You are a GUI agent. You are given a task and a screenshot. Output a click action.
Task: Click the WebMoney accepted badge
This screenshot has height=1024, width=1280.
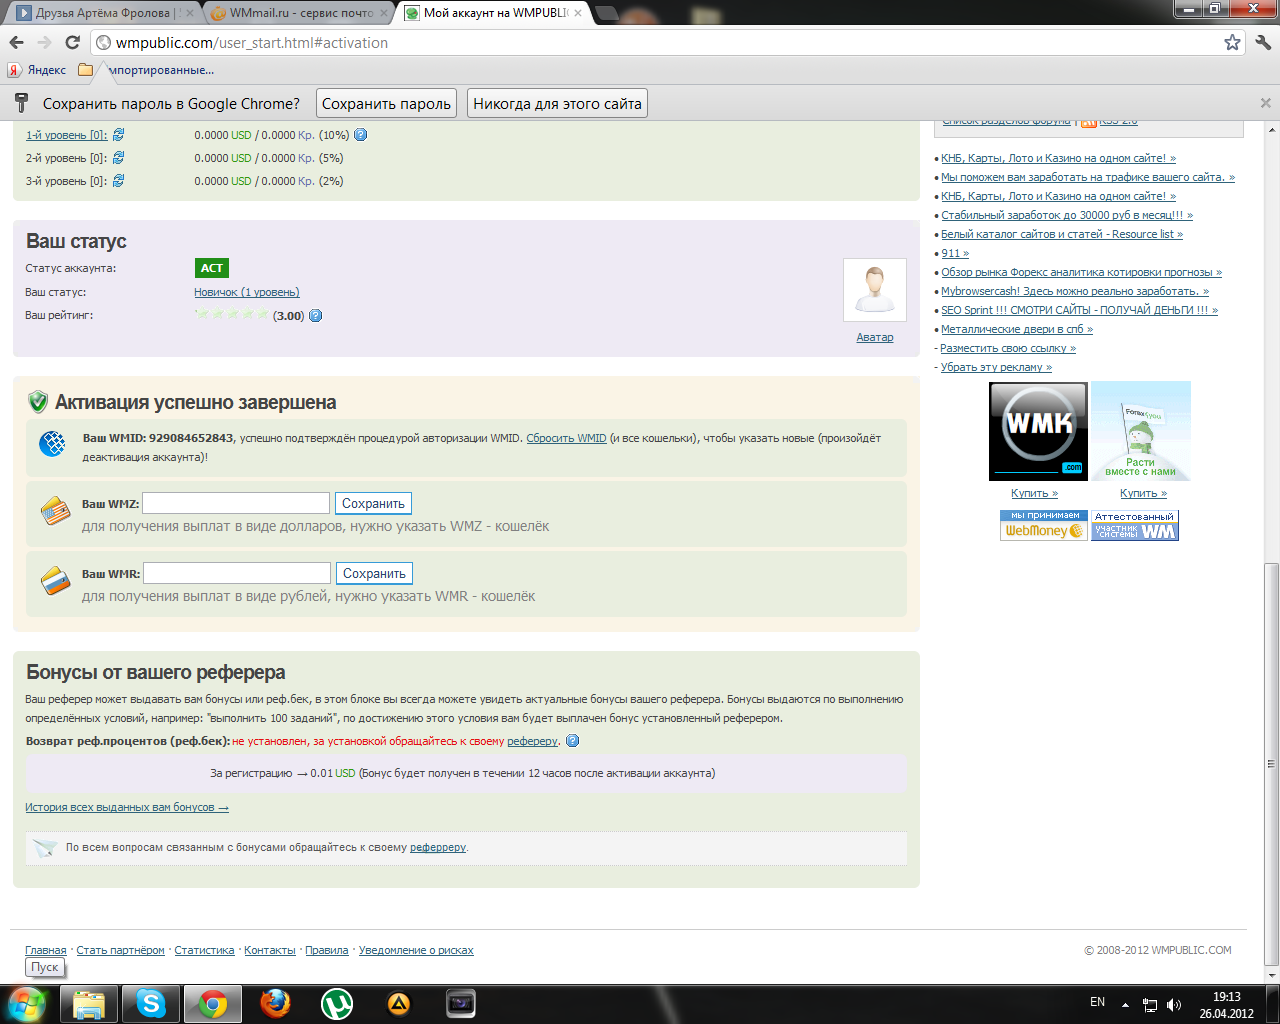point(1043,525)
